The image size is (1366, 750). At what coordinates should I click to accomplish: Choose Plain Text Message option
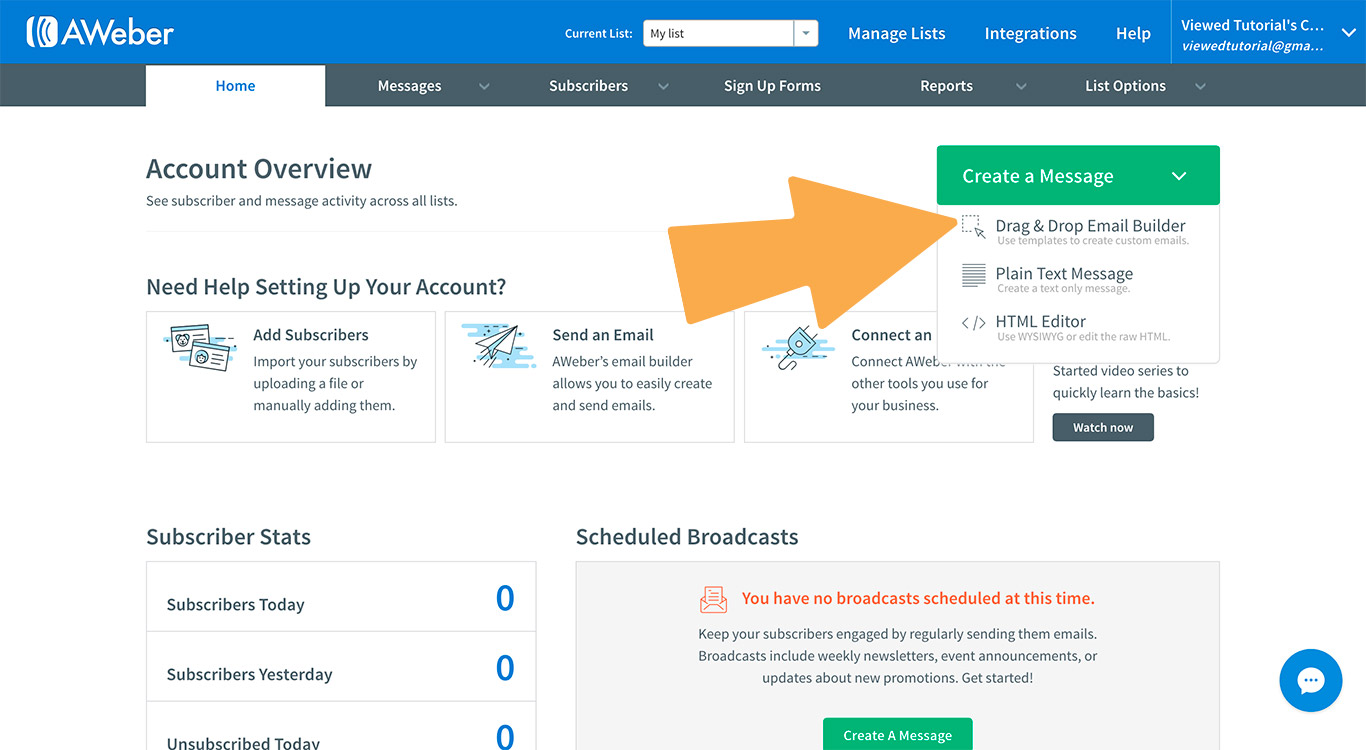click(x=1078, y=279)
